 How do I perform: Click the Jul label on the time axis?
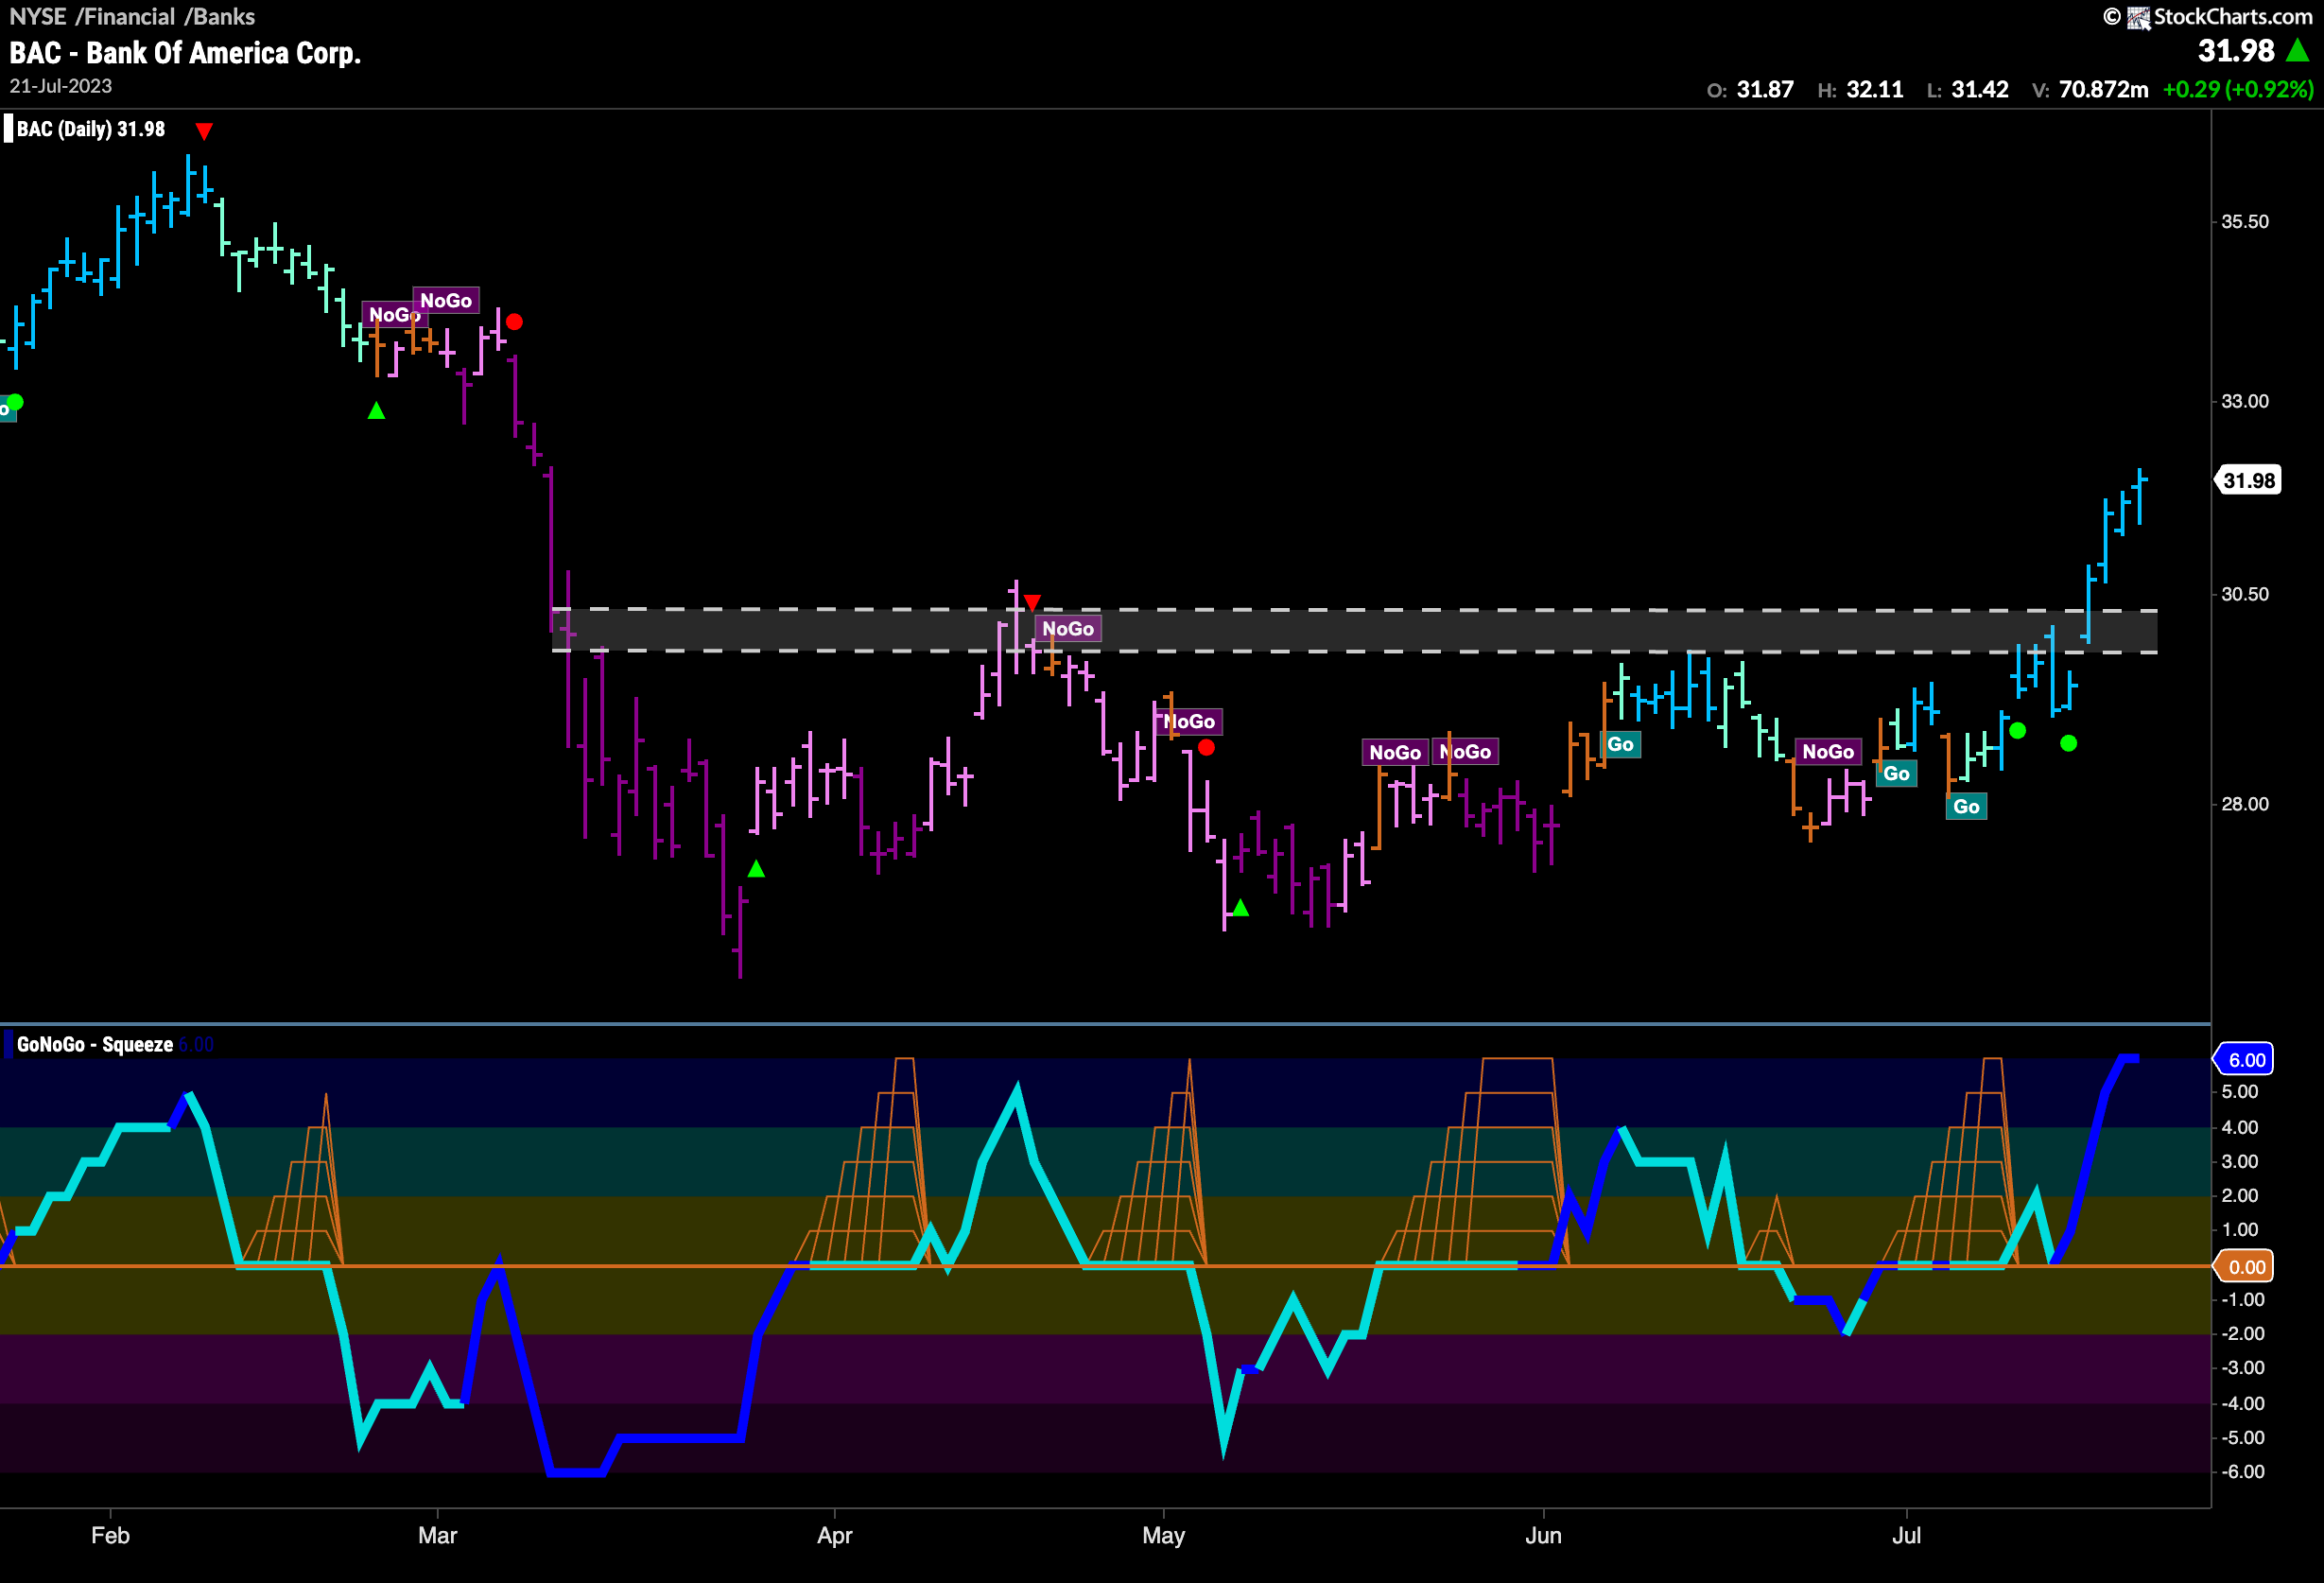tap(1906, 1535)
